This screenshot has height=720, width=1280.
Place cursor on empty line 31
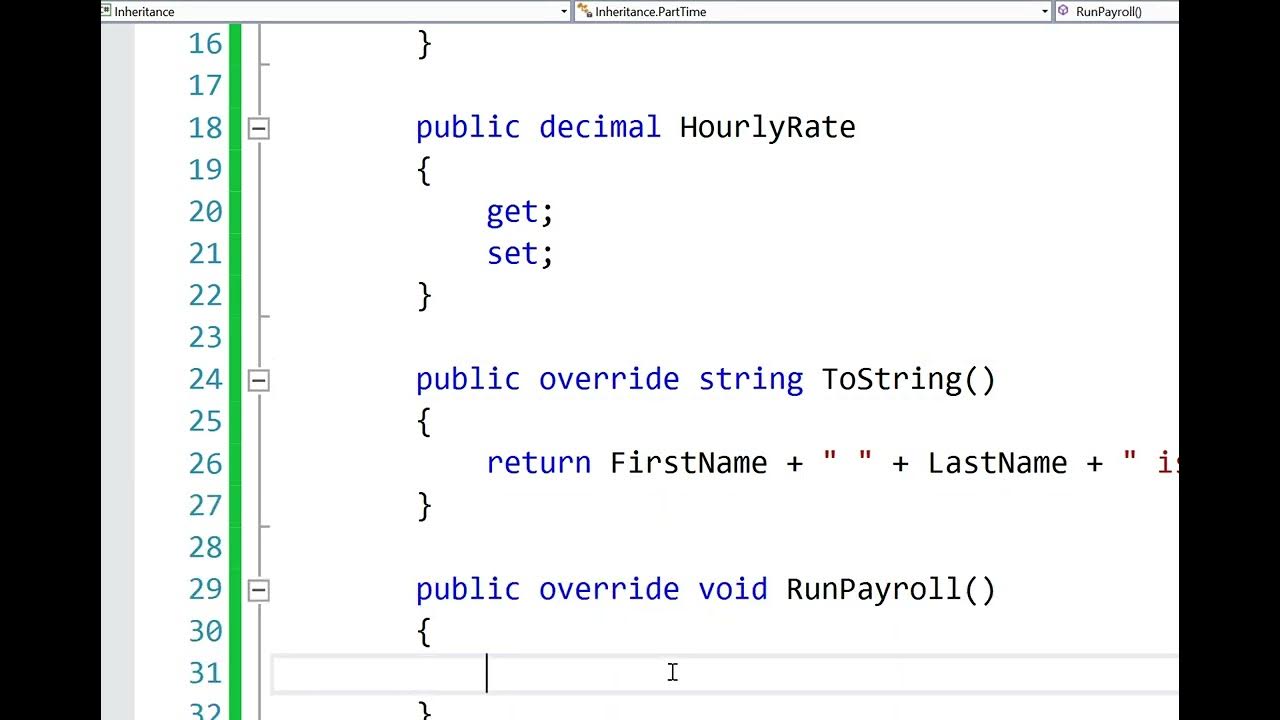click(725, 673)
